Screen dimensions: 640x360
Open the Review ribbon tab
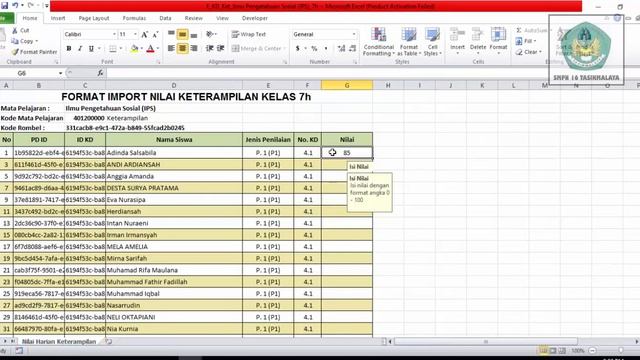[x=193, y=18]
